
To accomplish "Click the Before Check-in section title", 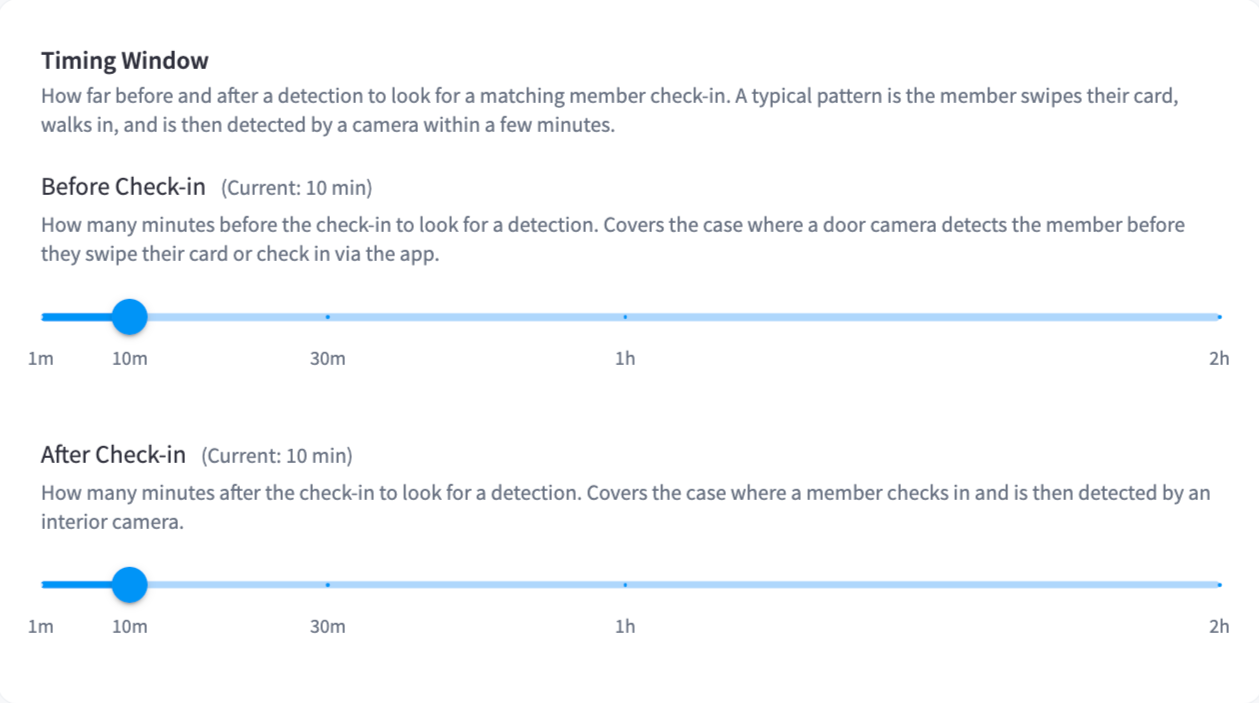I will 123,187.
